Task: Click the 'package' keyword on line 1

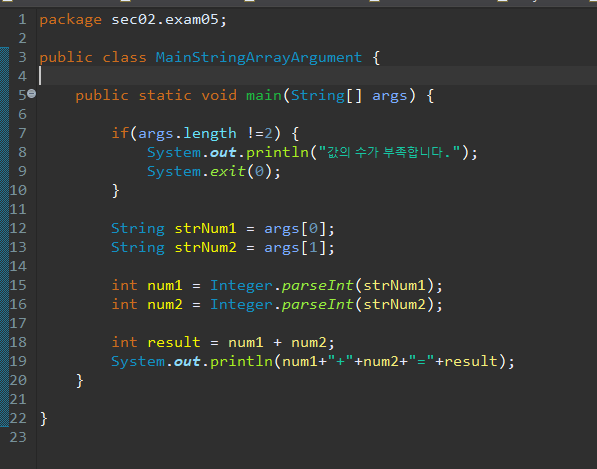Action: tap(70, 20)
